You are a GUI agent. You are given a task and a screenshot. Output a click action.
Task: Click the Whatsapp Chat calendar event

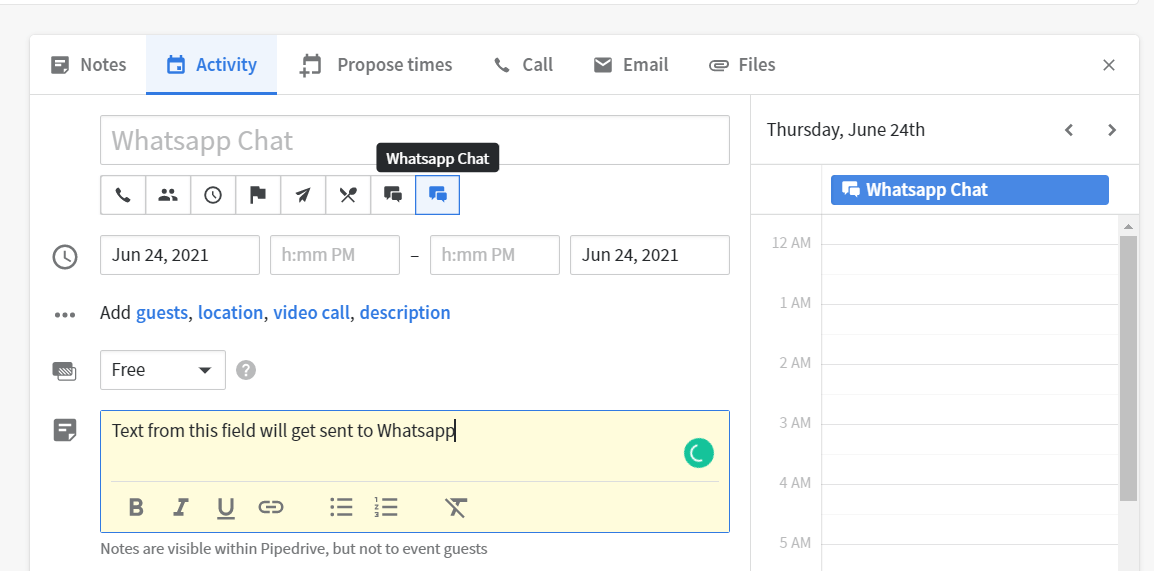[x=969, y=190]
